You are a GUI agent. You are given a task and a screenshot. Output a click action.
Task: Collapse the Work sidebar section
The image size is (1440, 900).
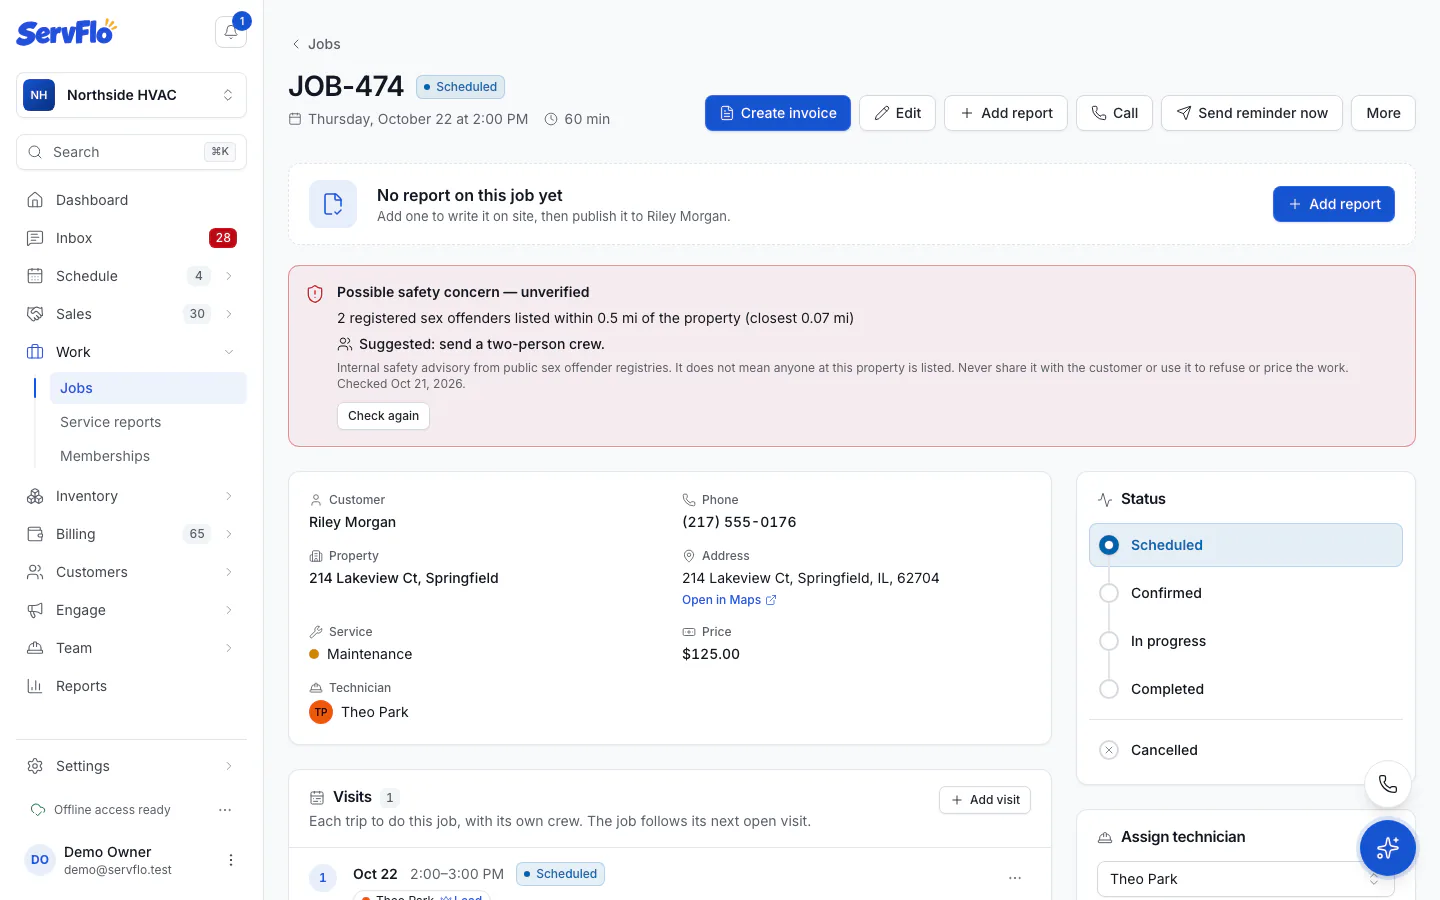point(229,352)
